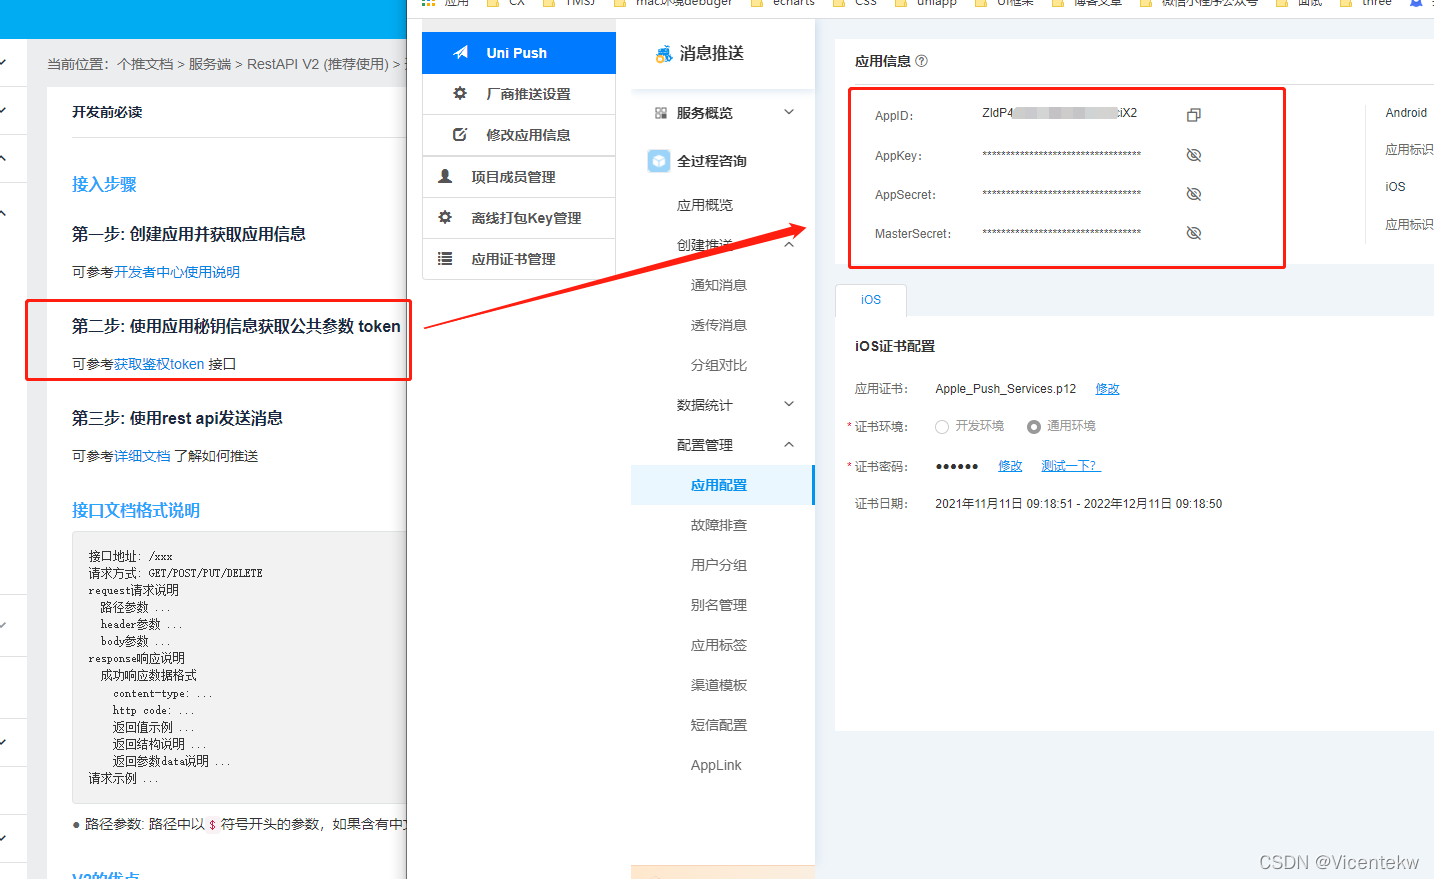Screen dimensions: 1434x879
Task: Click 个推文档 in the breadcrumb
Action: point(145,64)
